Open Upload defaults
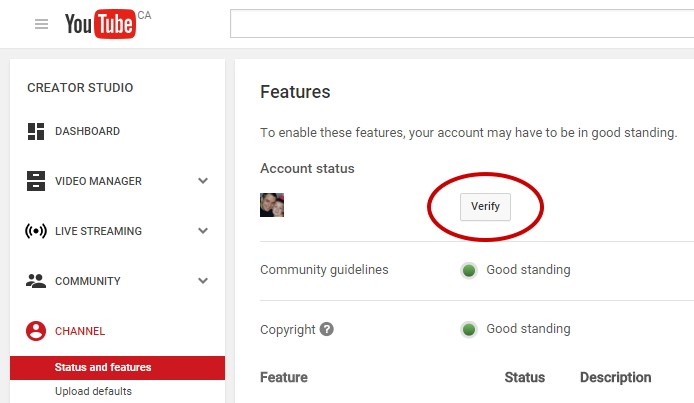This screenshot has width=694, height=403. [93, 391]
